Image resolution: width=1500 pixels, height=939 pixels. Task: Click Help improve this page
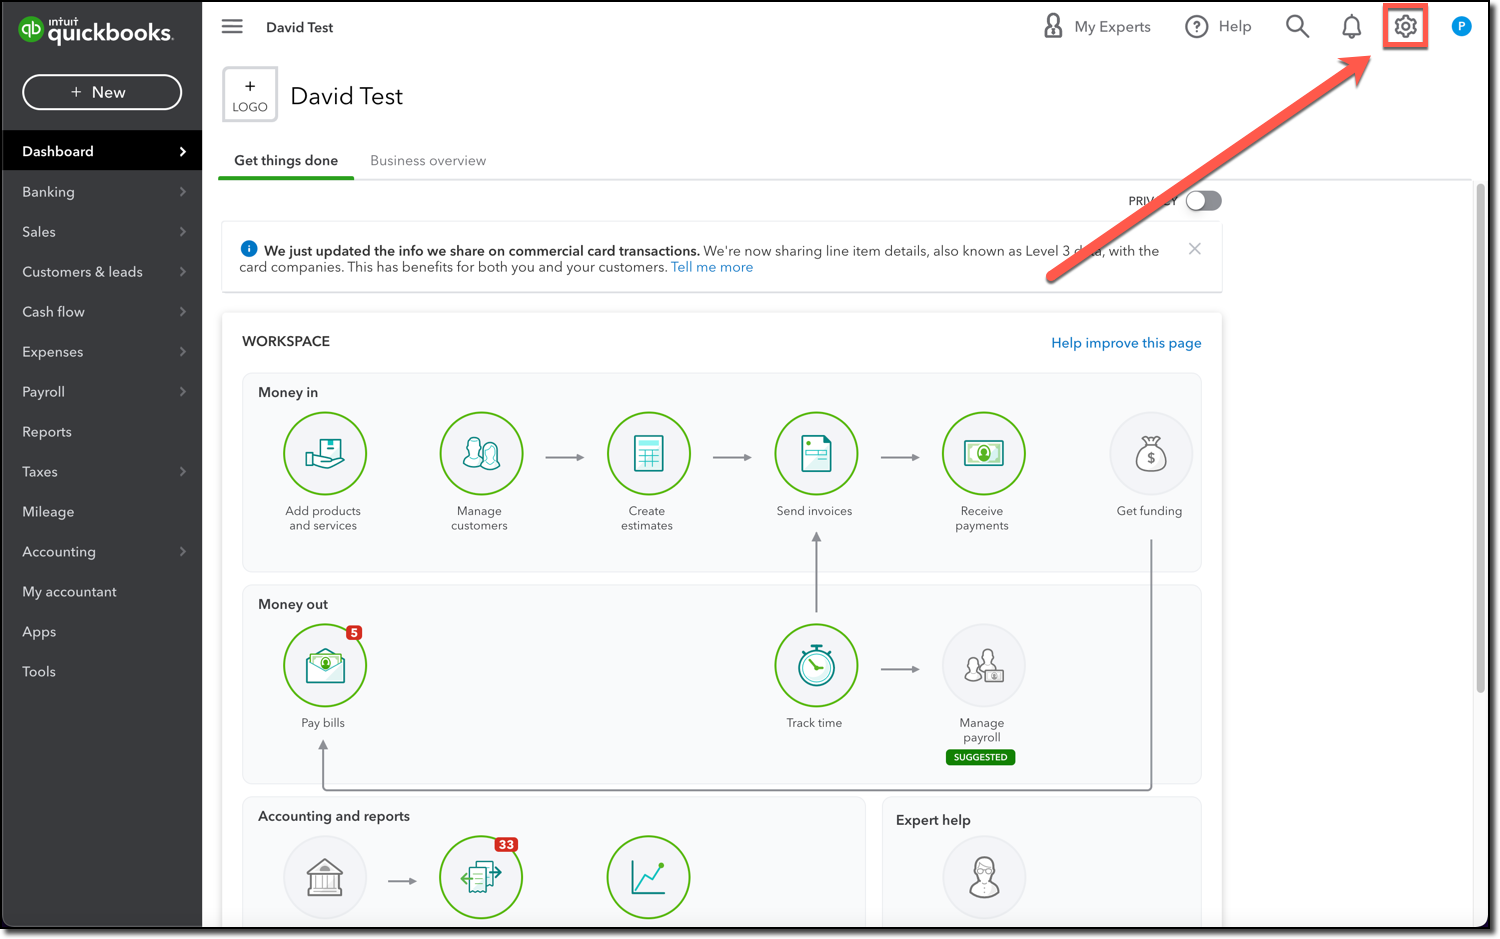1126,342
